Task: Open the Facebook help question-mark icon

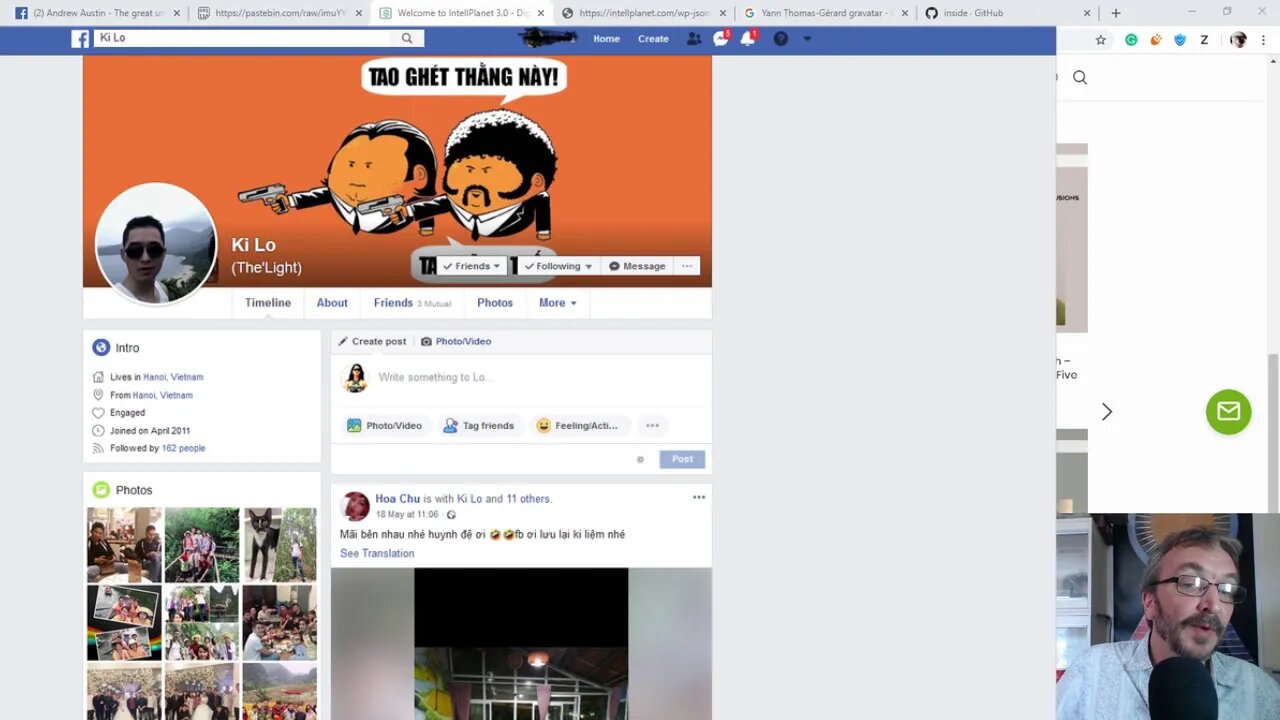Action: [781, 39]
